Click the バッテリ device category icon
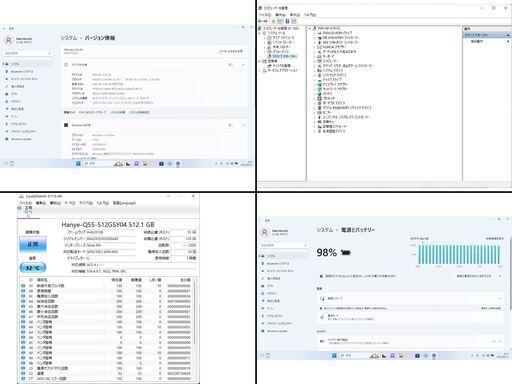 tap(319, 94)
